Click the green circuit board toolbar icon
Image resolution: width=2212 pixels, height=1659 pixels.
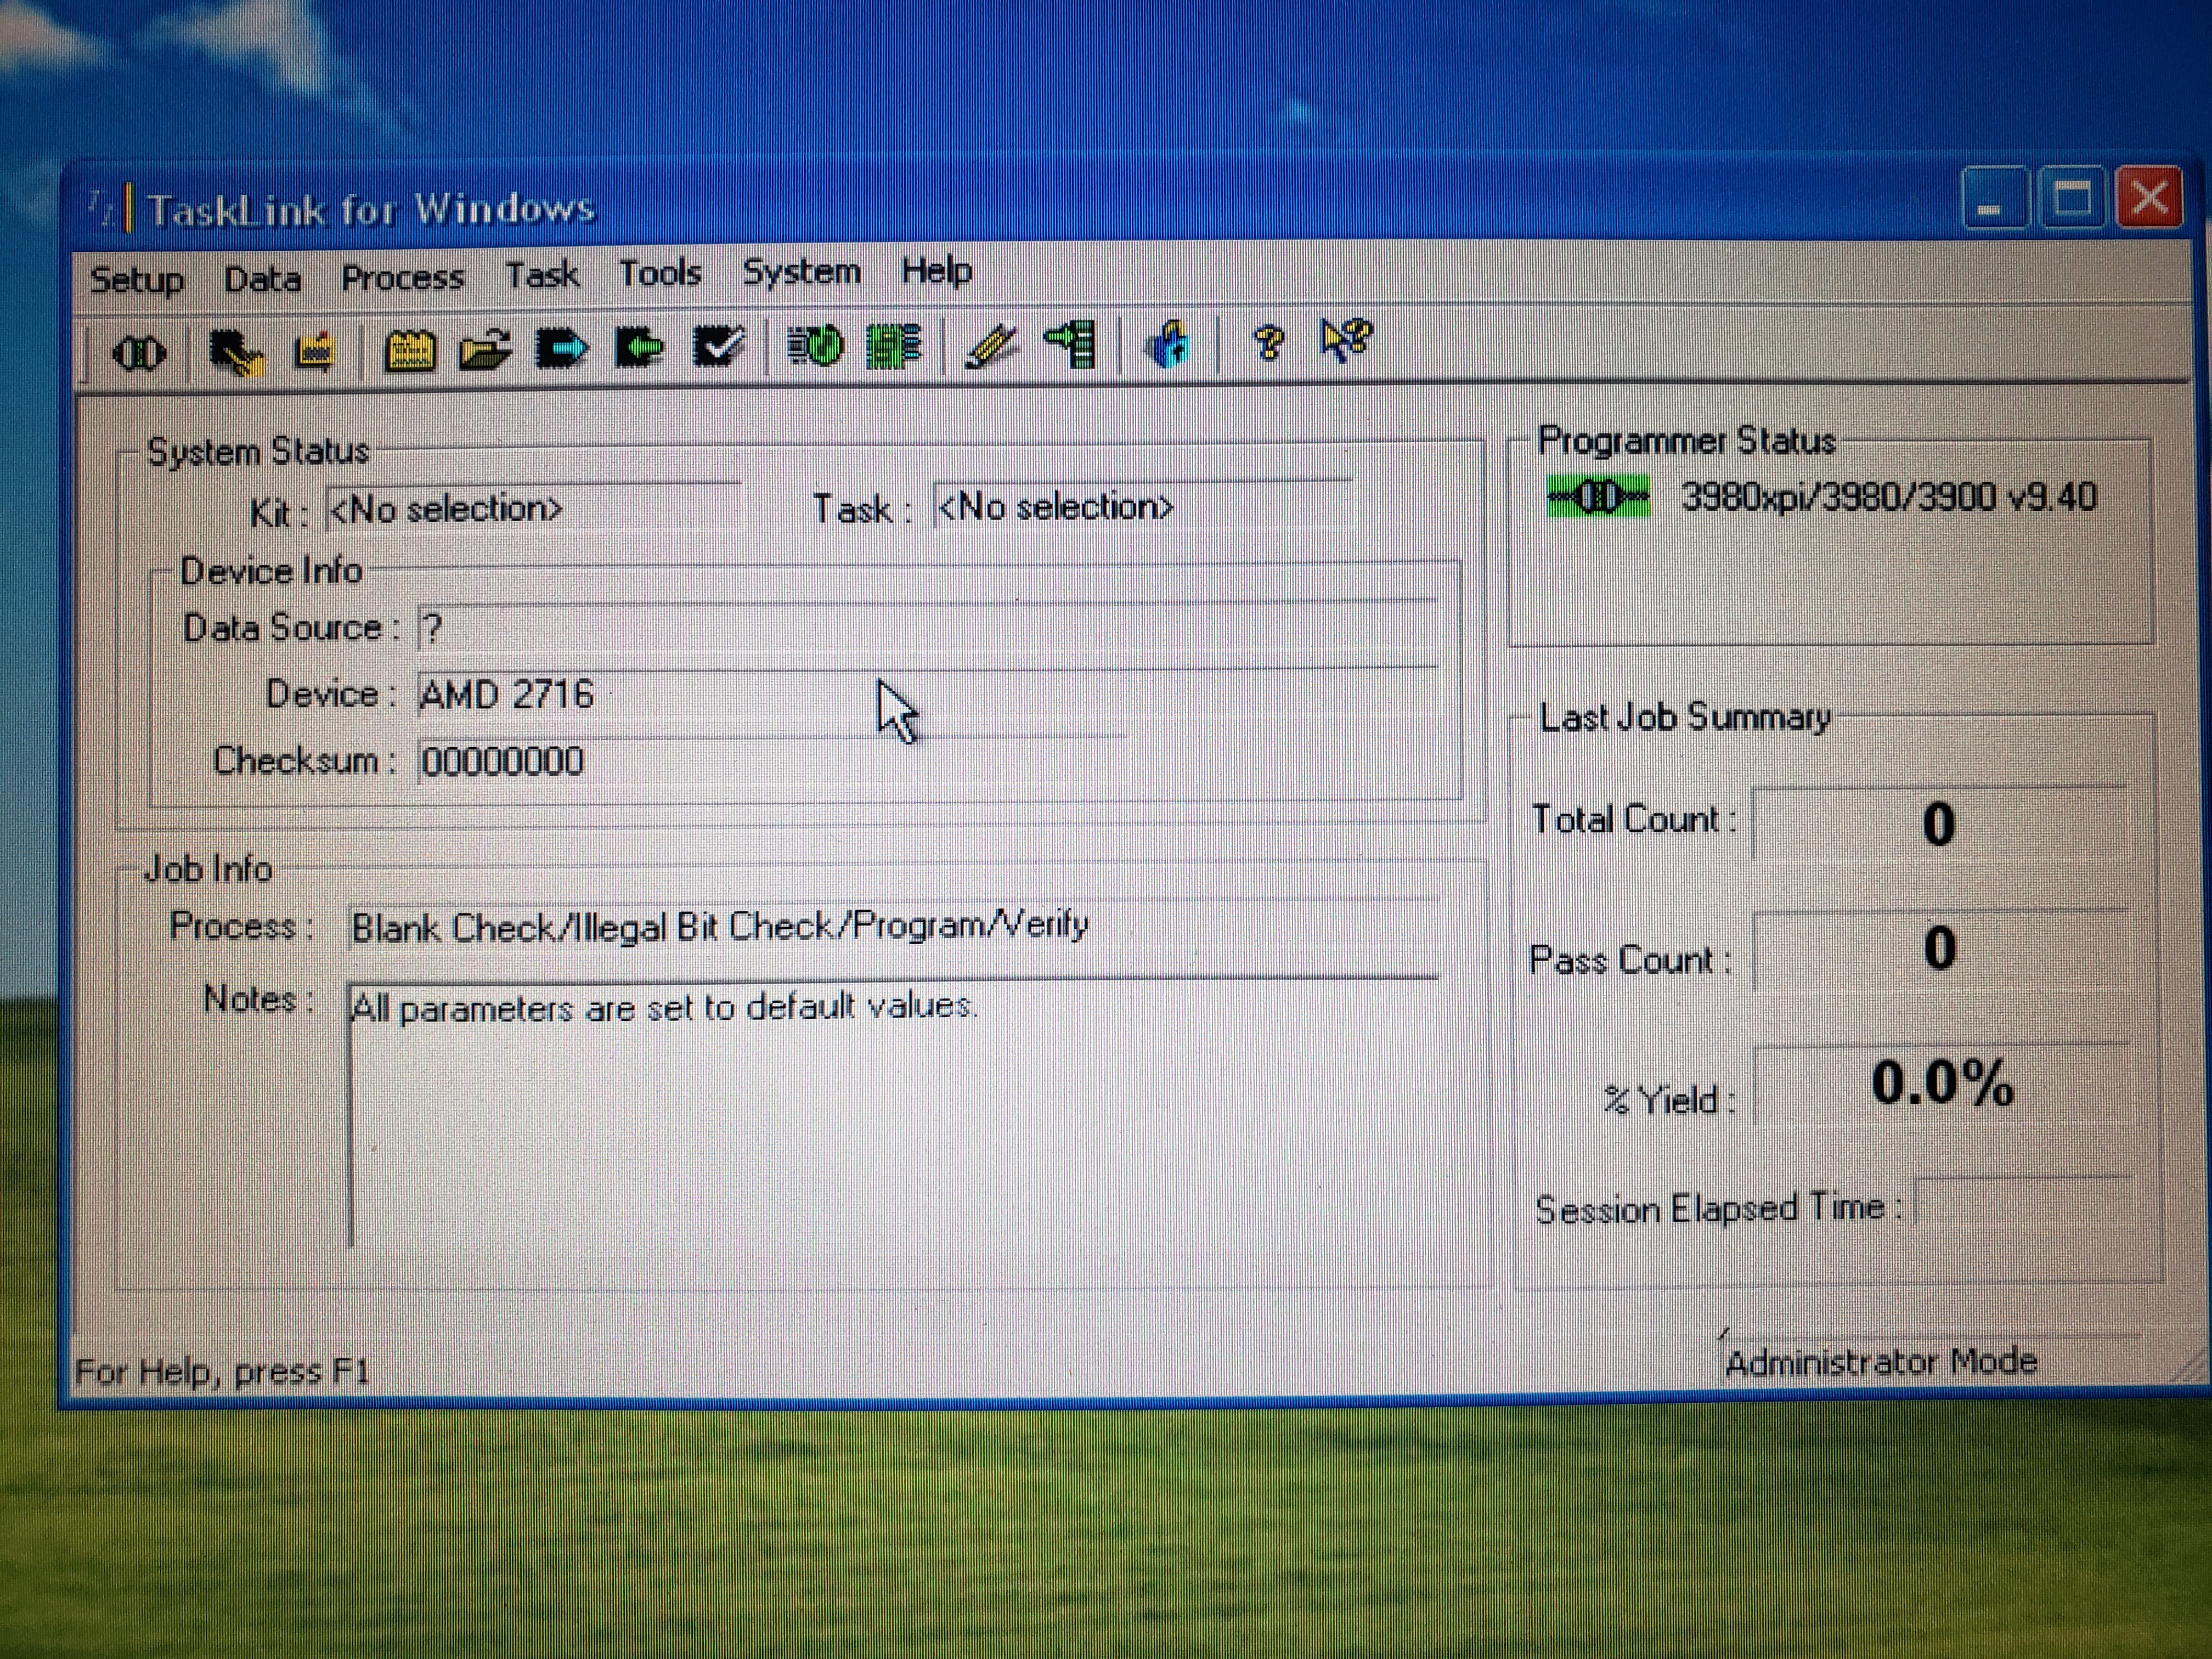[893, 346]
